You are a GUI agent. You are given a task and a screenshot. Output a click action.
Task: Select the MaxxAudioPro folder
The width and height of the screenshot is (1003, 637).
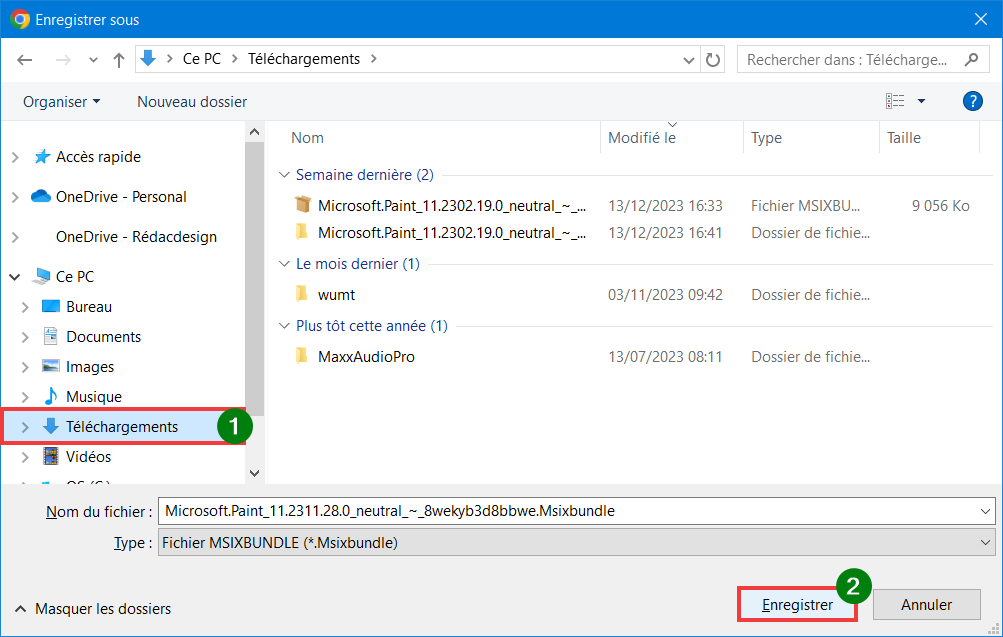coord(366,357)
